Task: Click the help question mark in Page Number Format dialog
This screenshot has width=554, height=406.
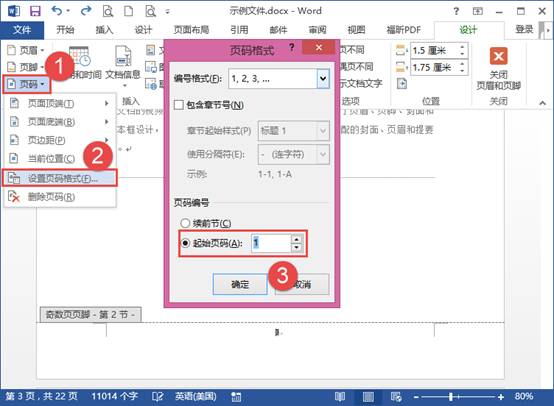Action: 291,47
